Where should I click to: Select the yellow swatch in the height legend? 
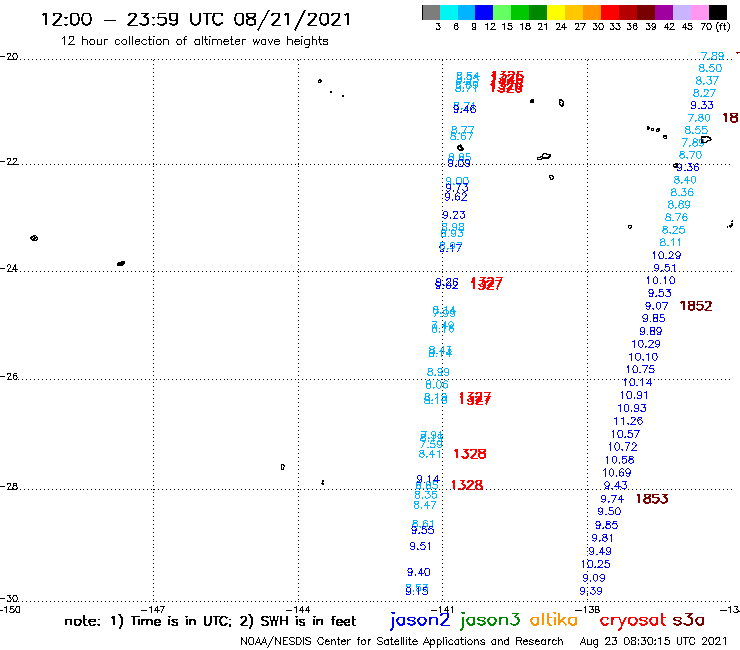[x=555, y=12]
